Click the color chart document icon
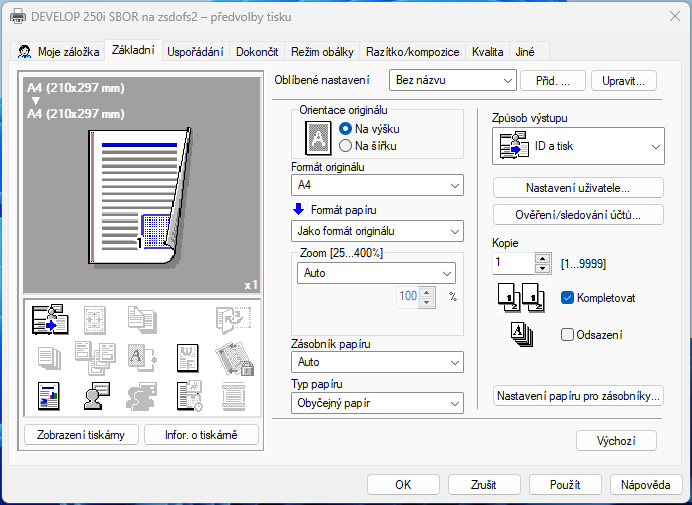The height and width of the screenshot is (505, 692). tap(47, 396)
